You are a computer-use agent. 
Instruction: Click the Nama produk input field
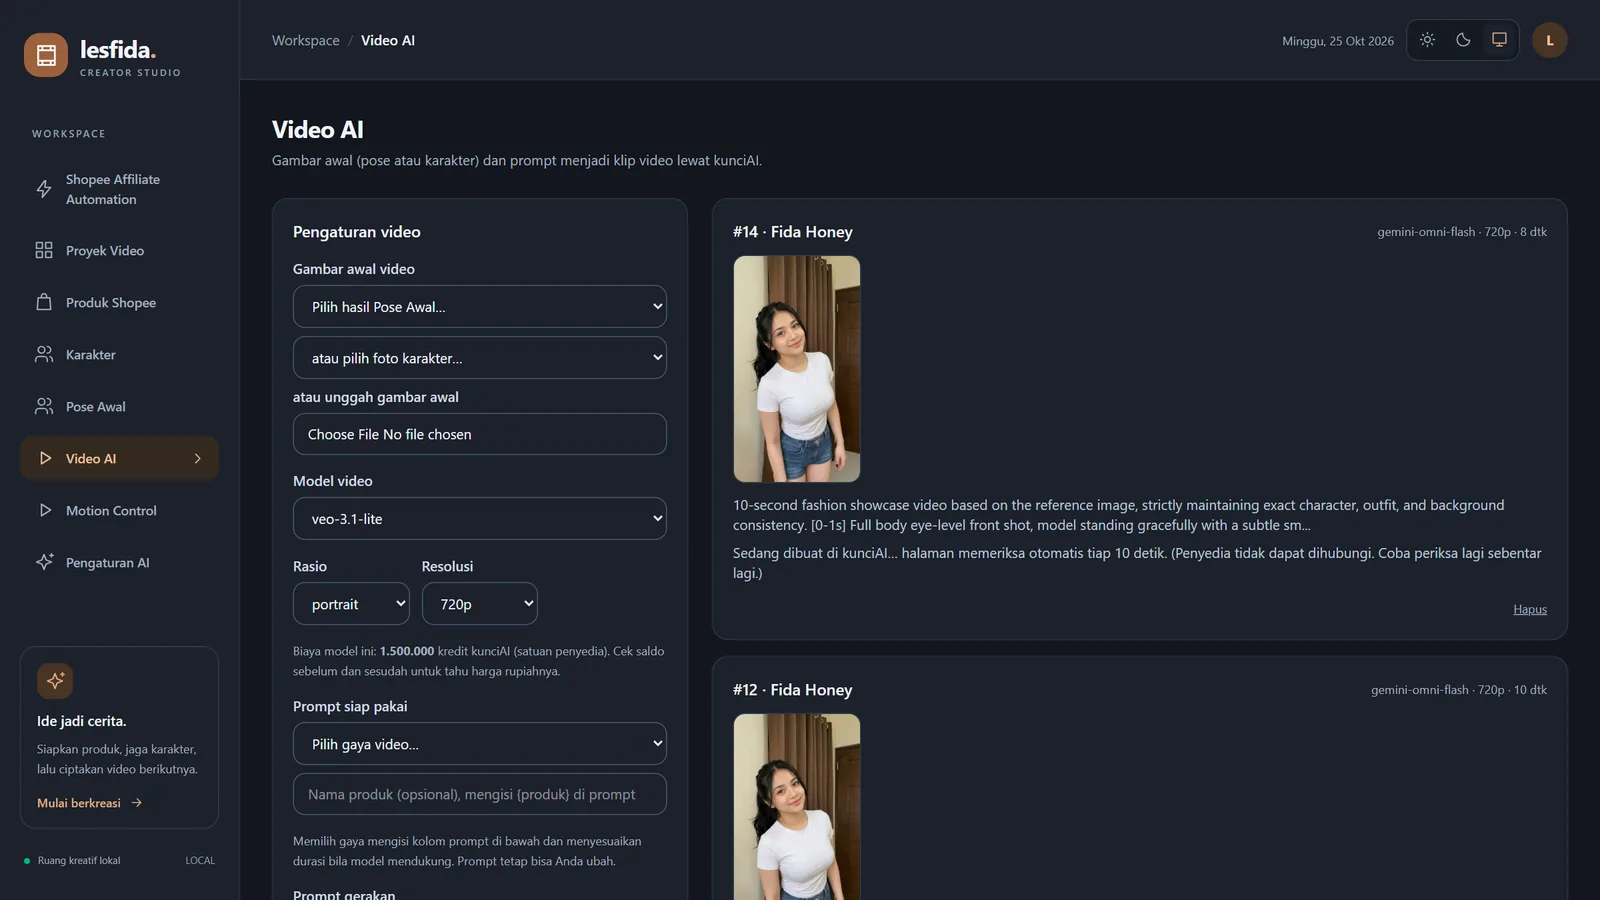tap(480, 794)
